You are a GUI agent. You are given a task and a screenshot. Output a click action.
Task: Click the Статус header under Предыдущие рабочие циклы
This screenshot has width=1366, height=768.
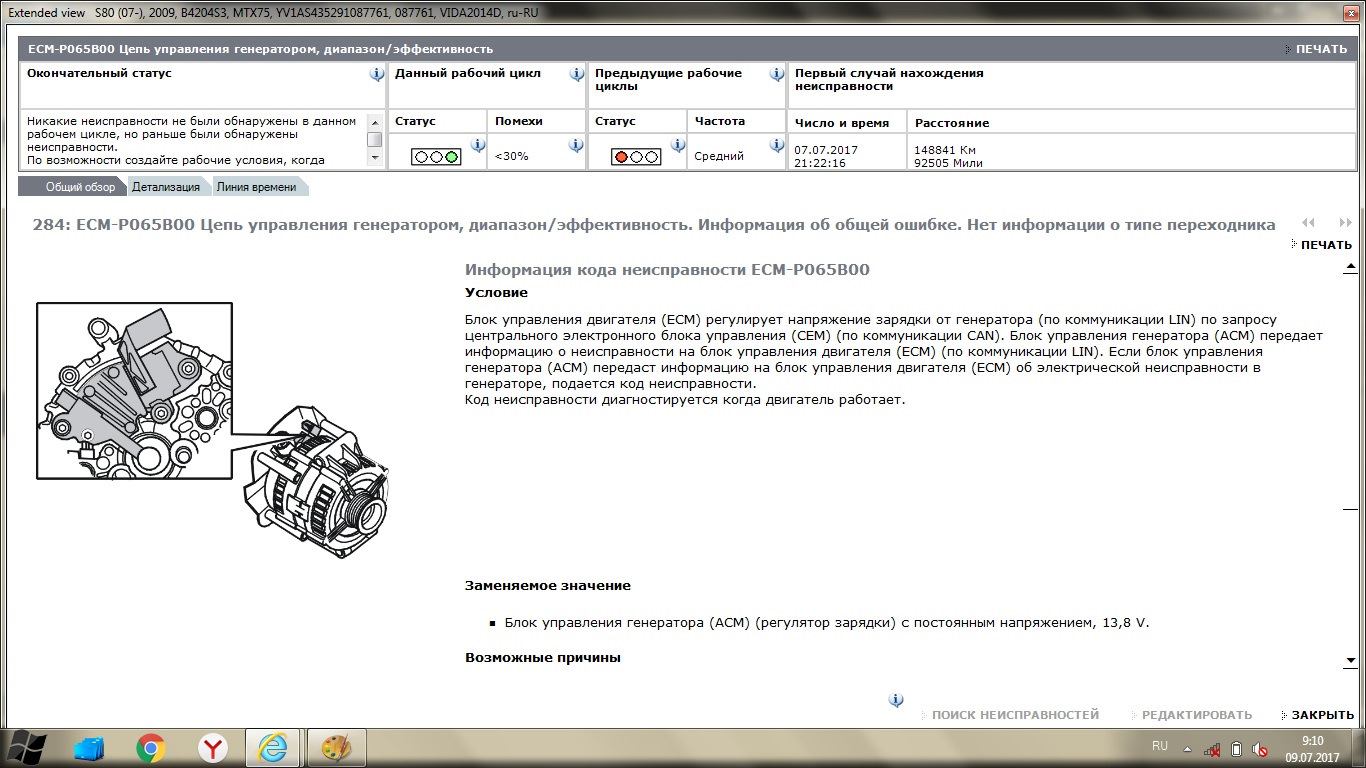[616, 121]
